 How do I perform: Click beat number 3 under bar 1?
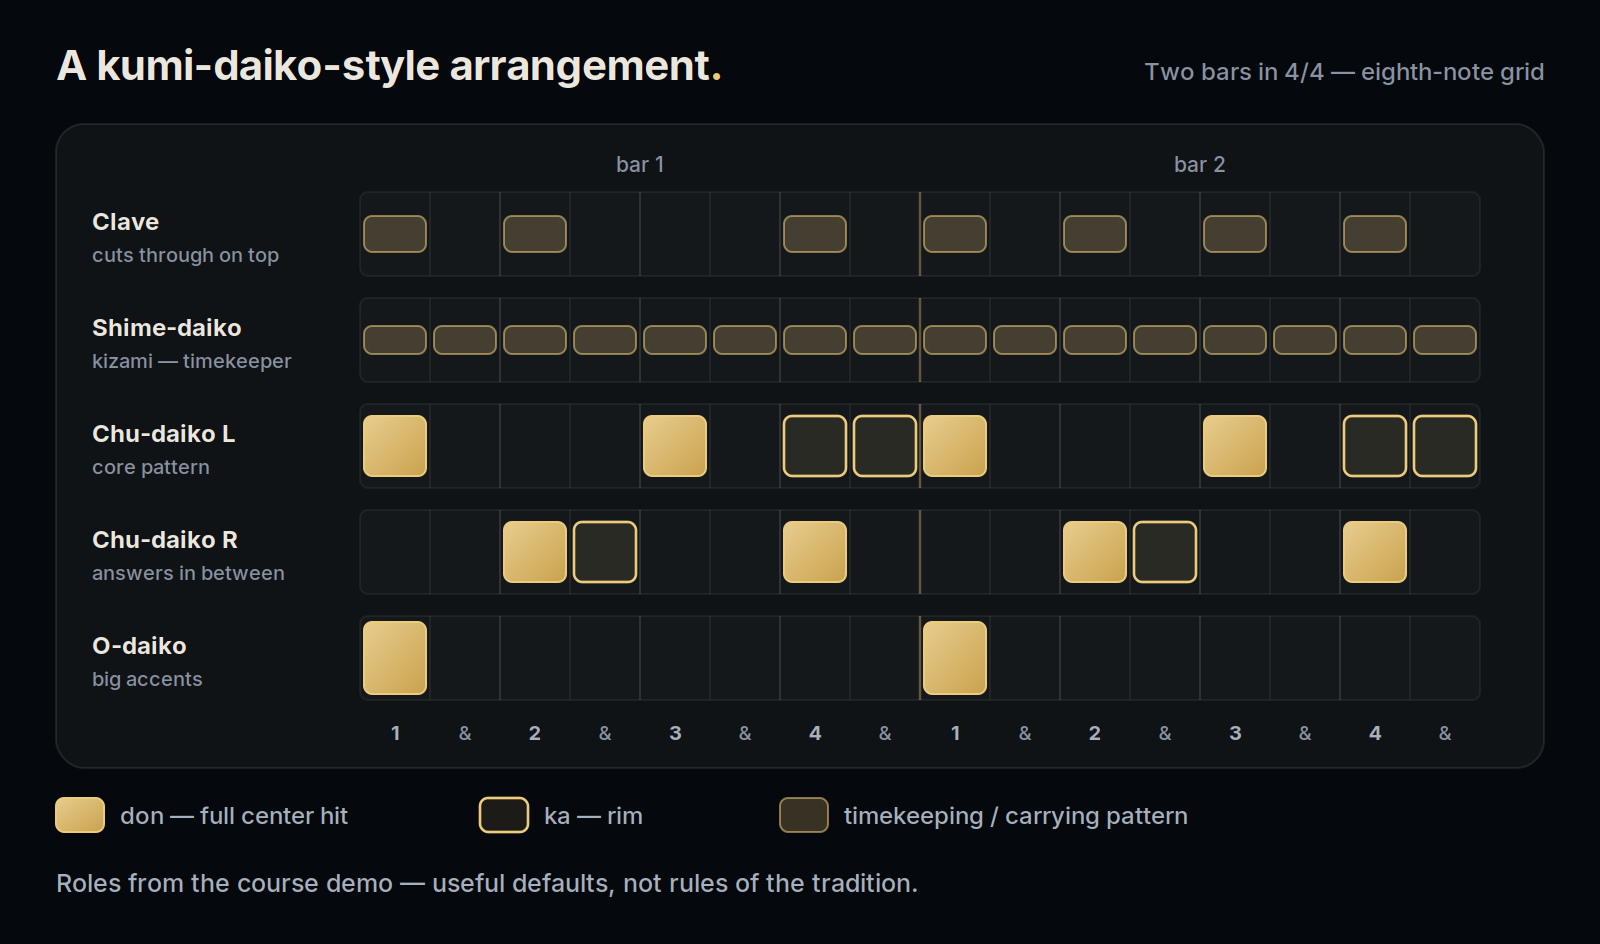coord(675,733)
